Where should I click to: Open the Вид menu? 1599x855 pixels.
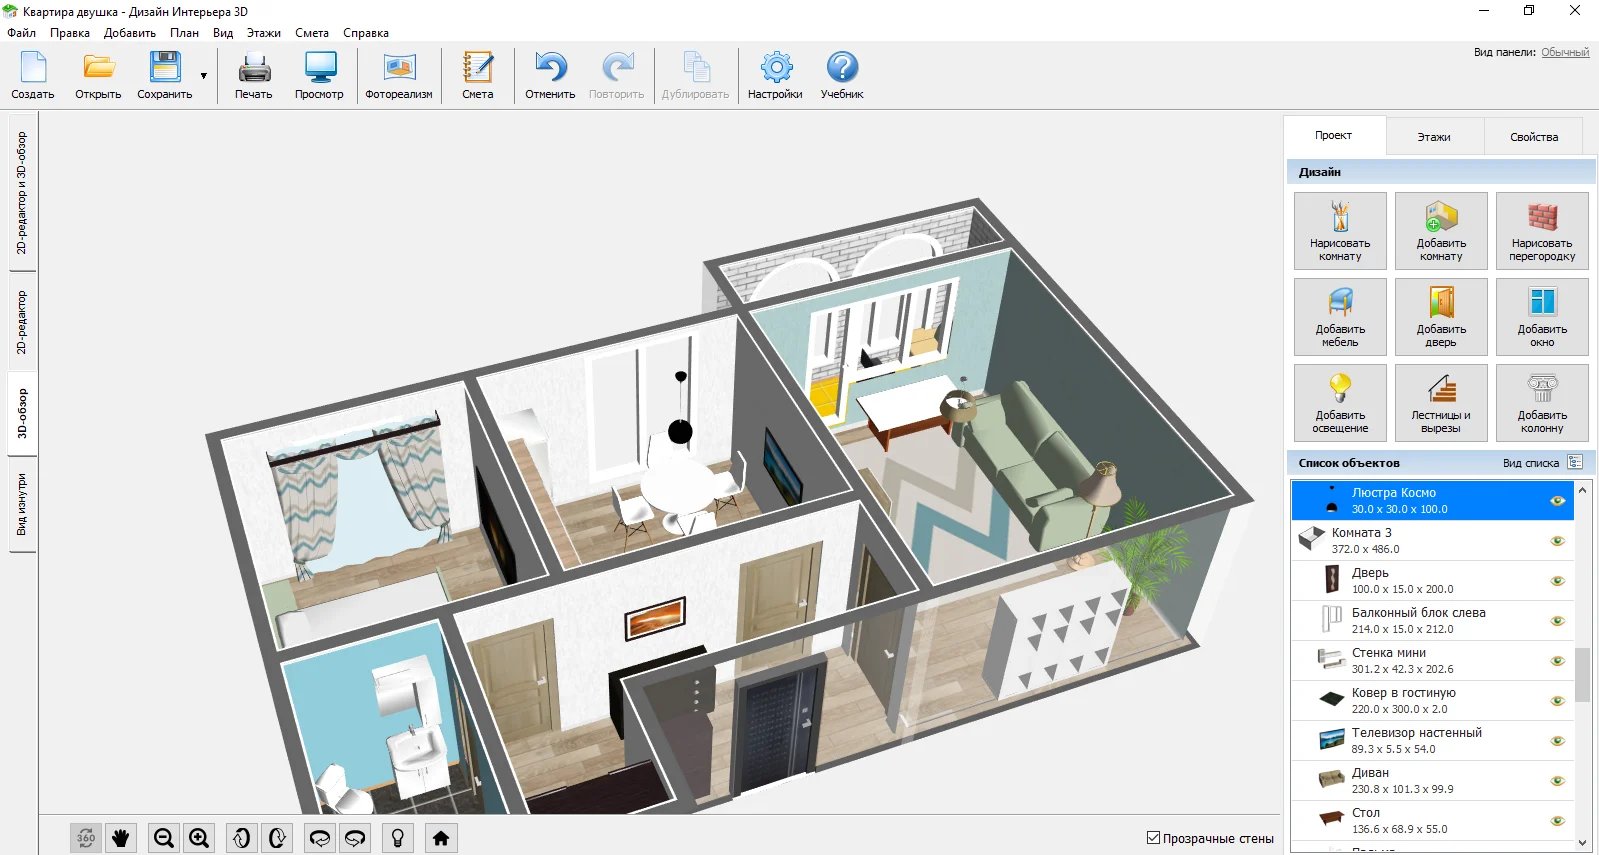(x=223, y=33)
